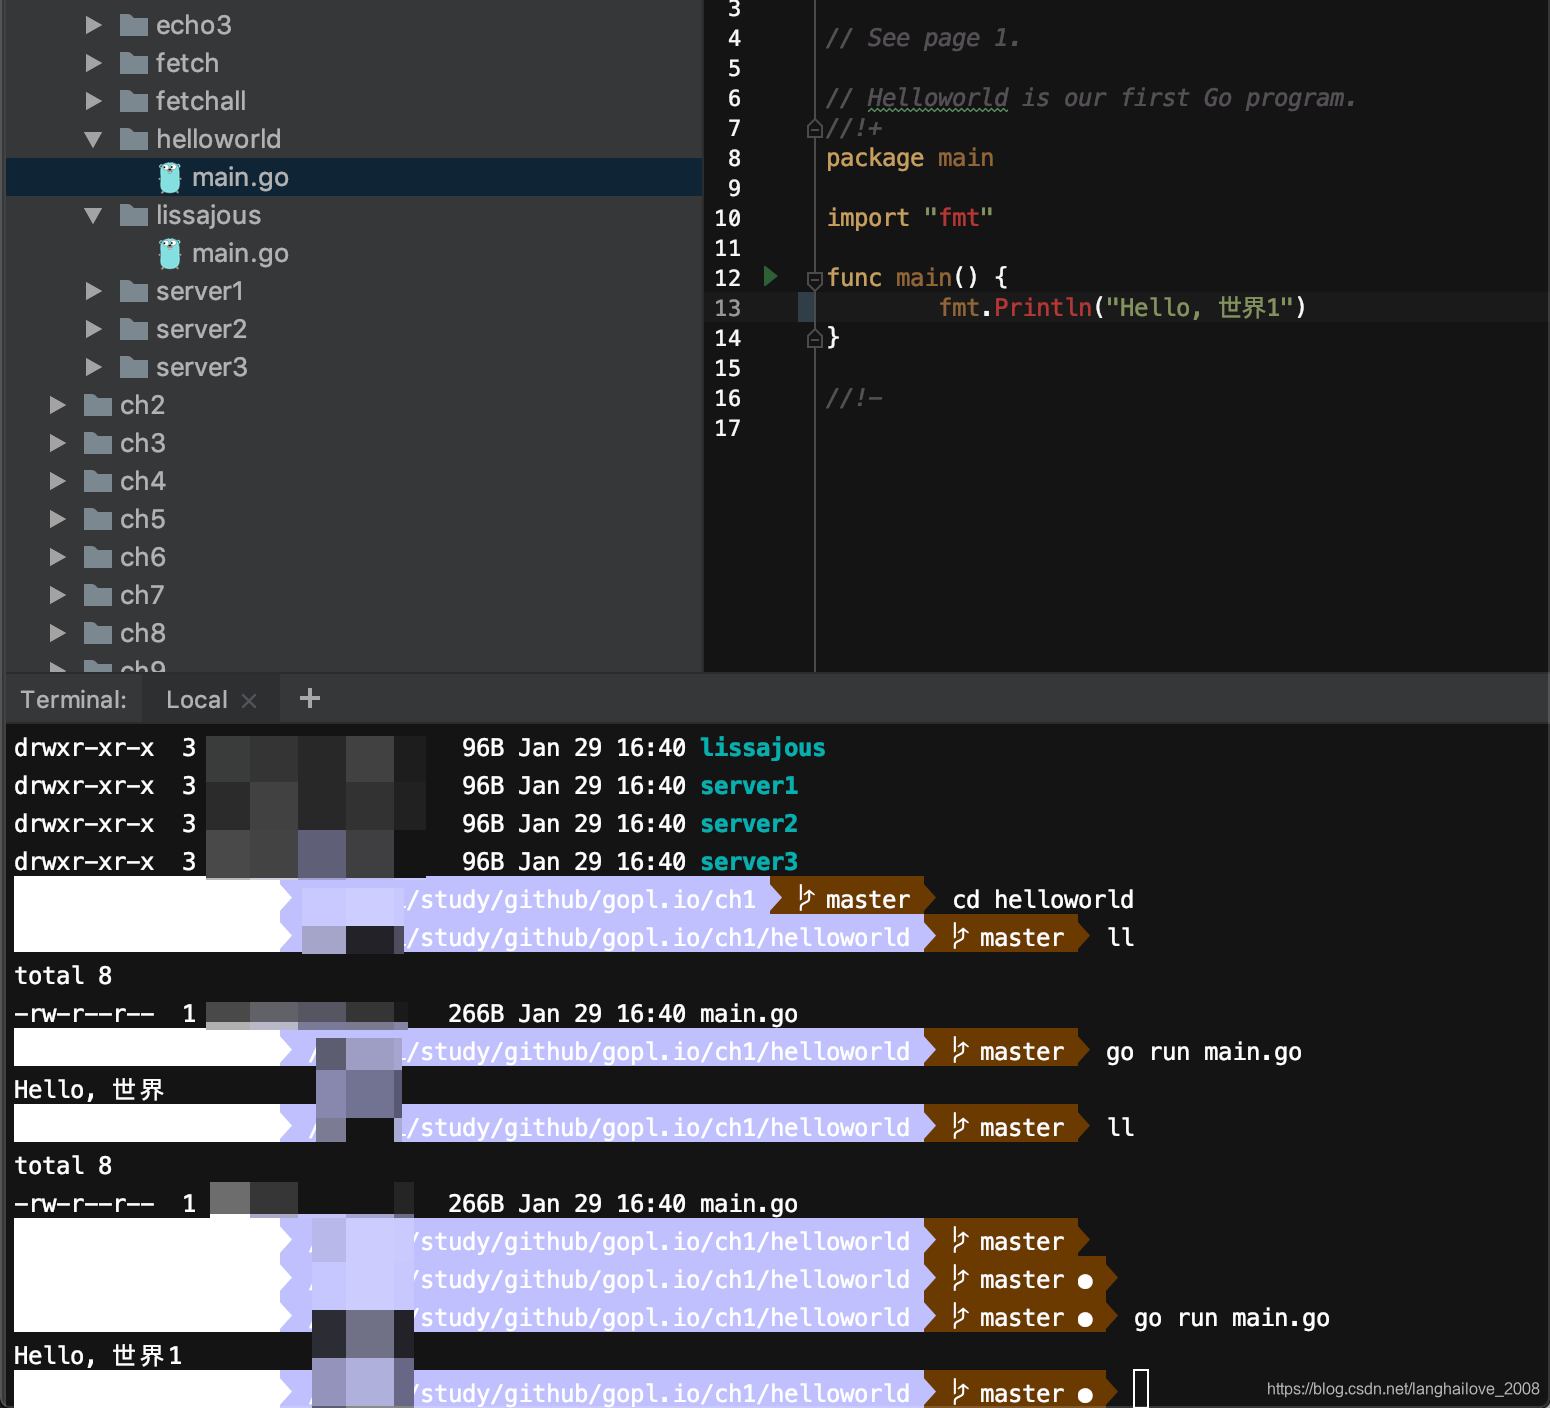This screenshot has height=1408, width=1550.
Task: Click line number 16 in gutter
Action: 727,398
